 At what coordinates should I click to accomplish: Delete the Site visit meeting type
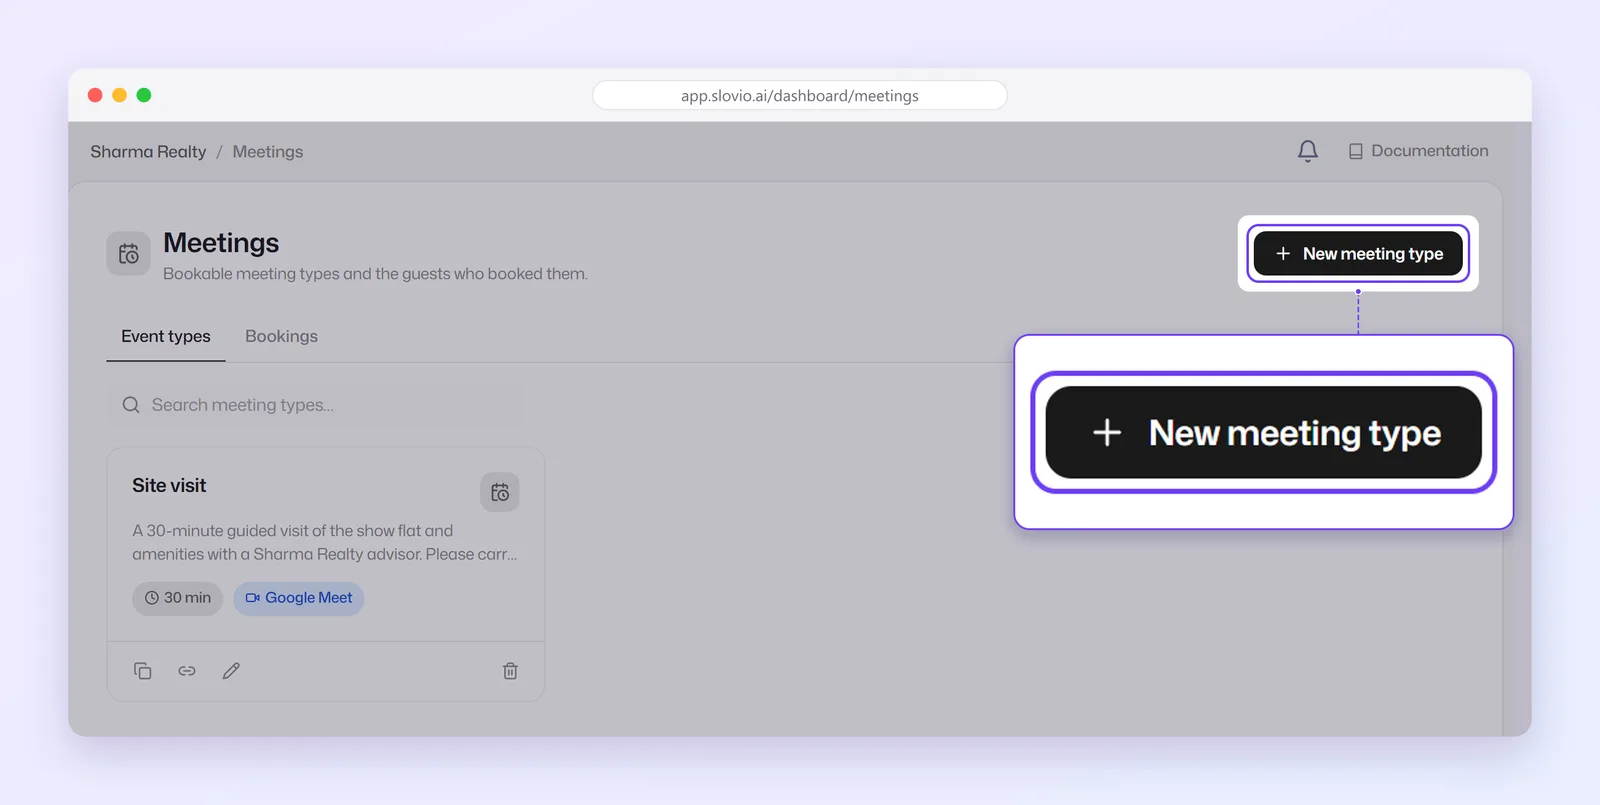510,671
